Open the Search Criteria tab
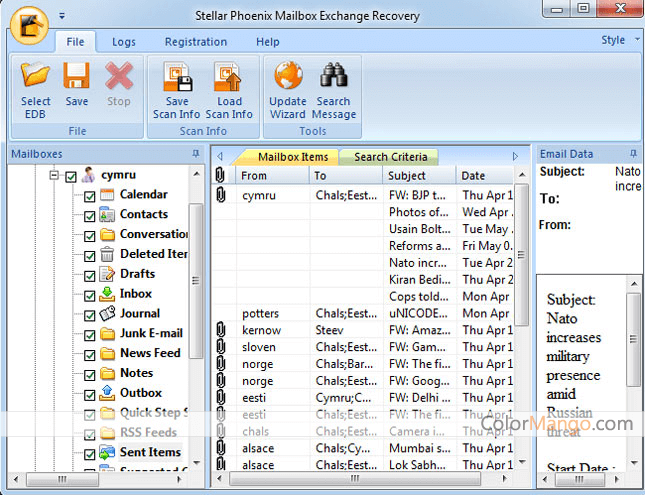The image size is (645, 495). pyautogui.click(x=390, y=157)
